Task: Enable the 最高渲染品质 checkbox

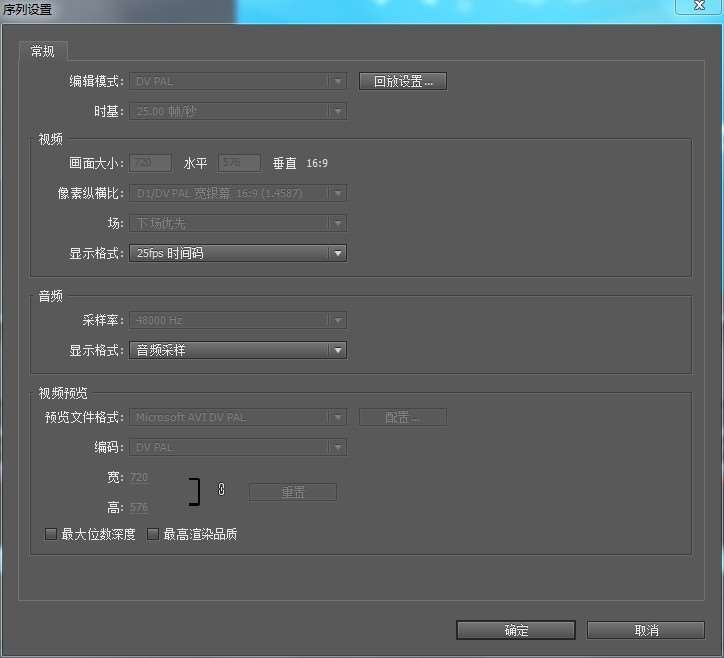Action: coord(153,534)
